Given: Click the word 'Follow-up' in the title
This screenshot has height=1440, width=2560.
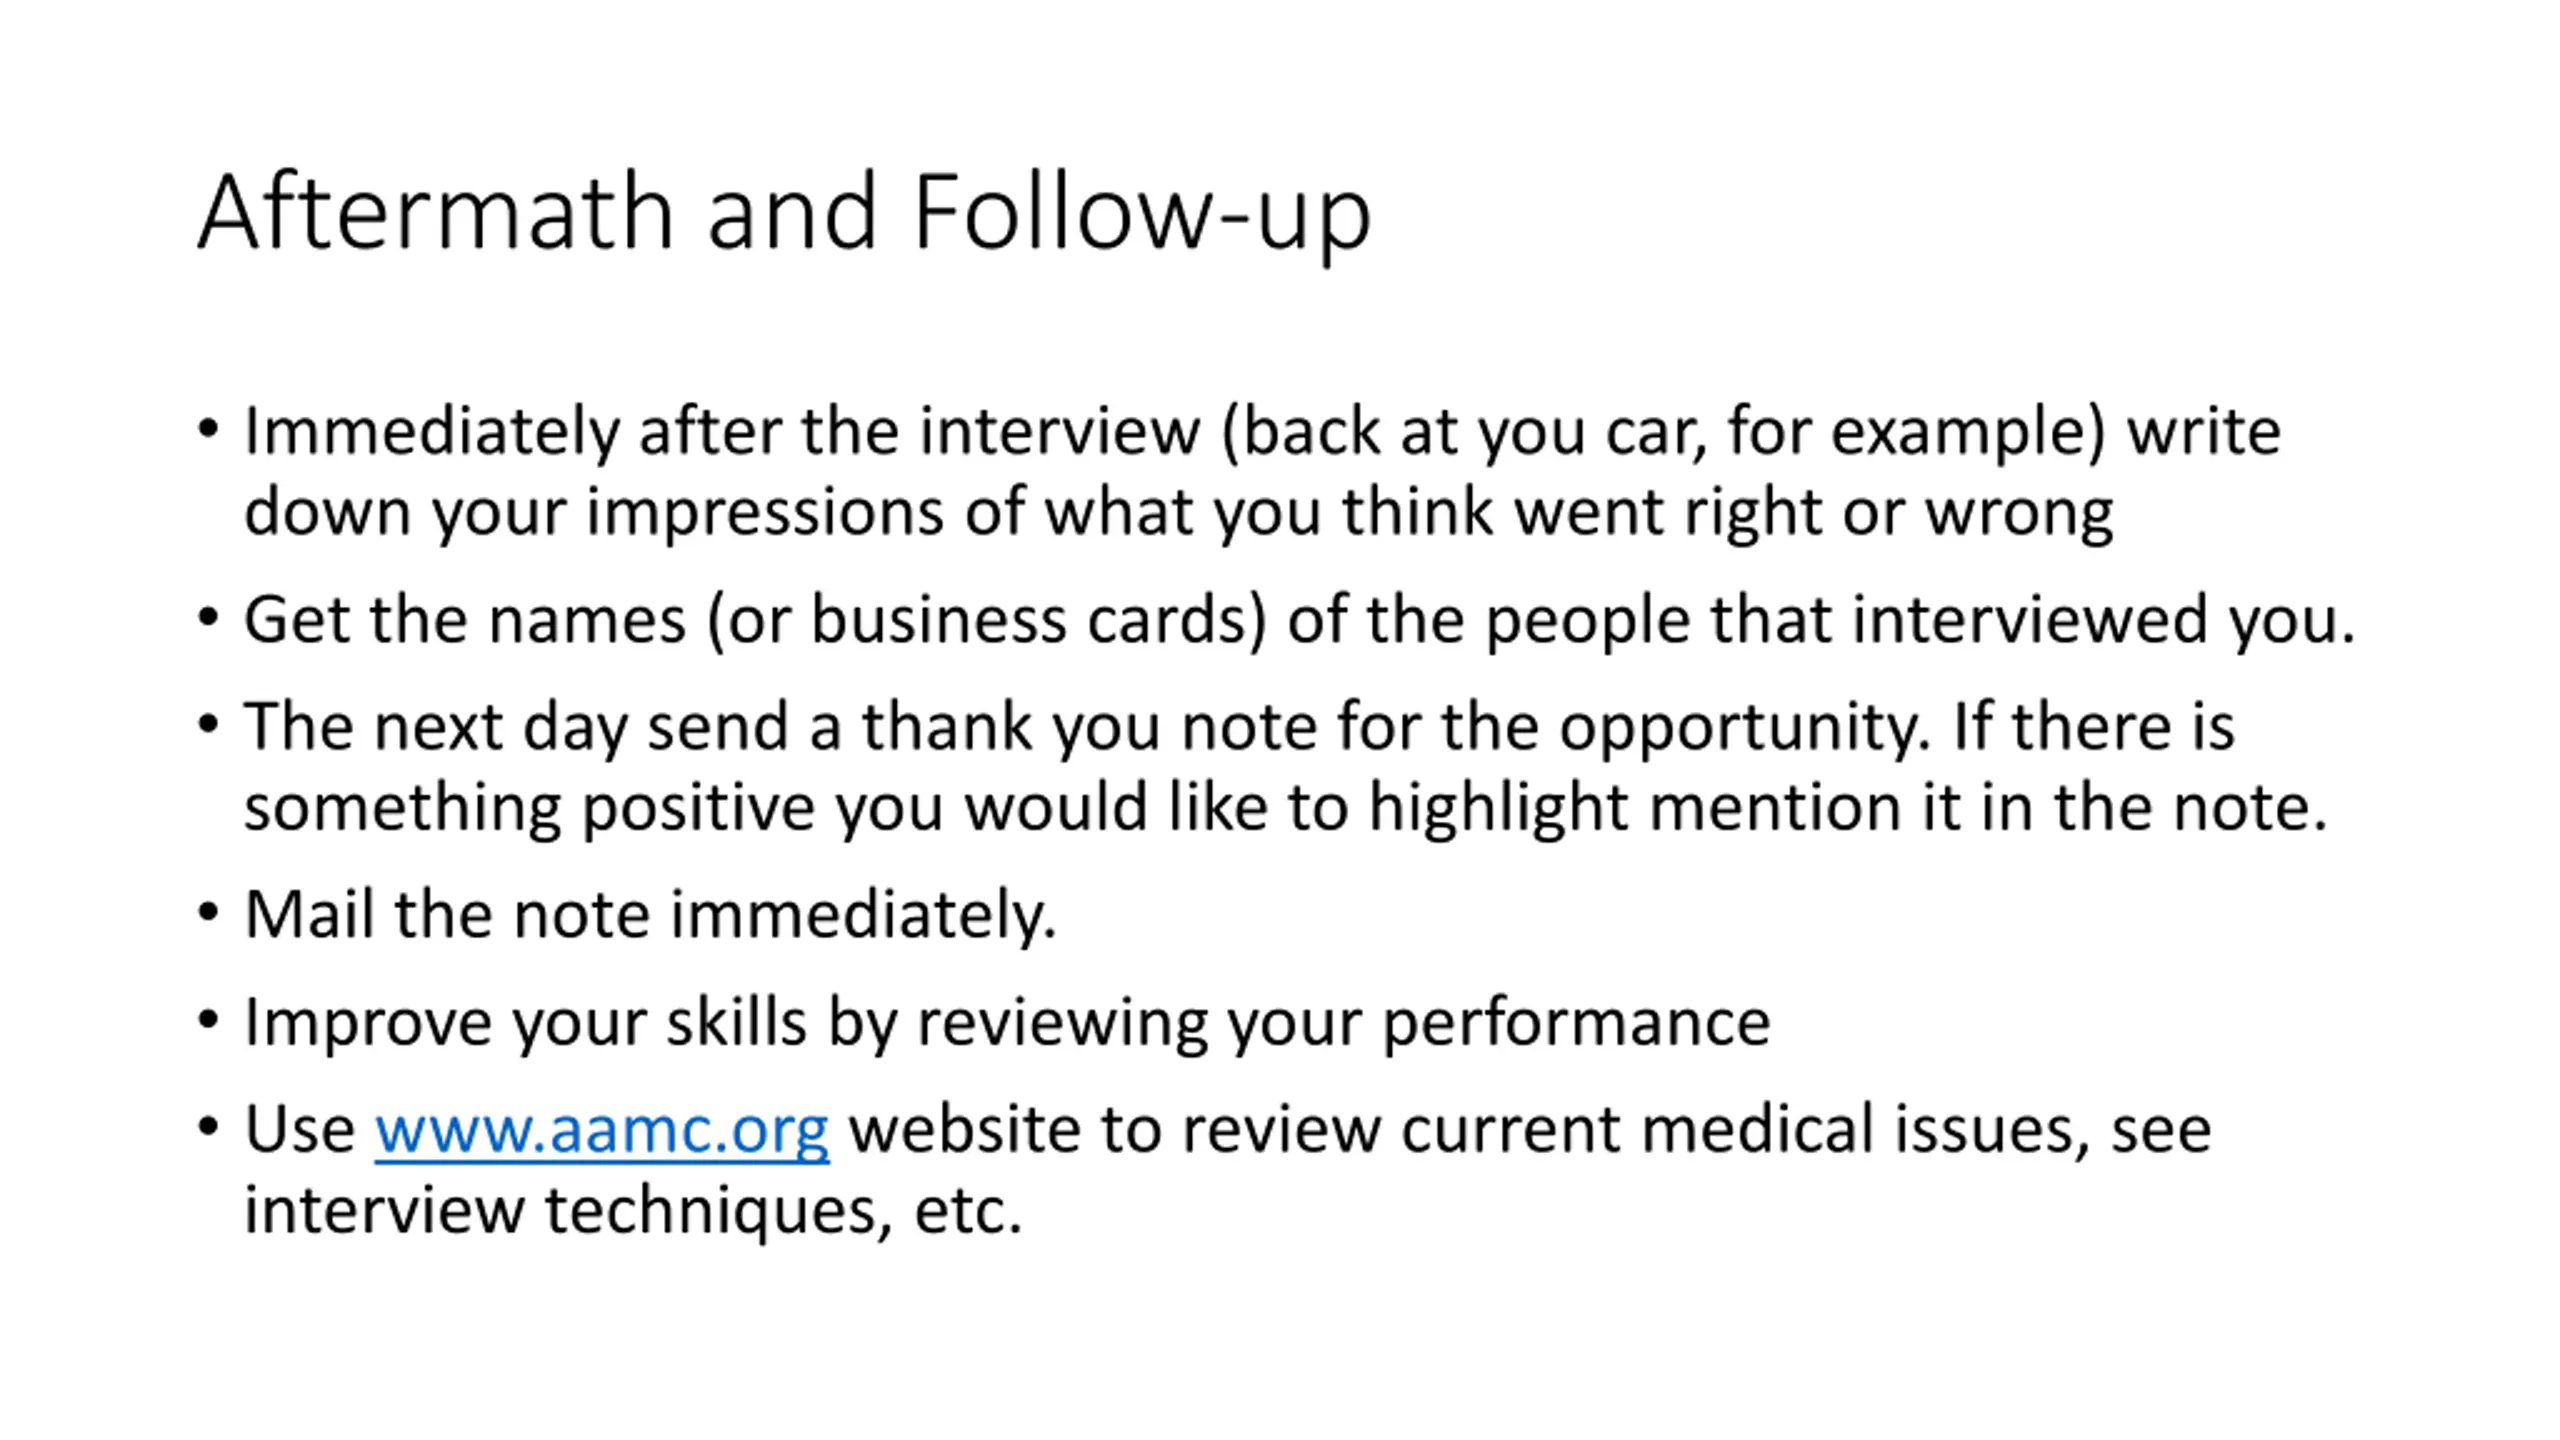Looking at the screenshot, I should (x=1143, y=213).
